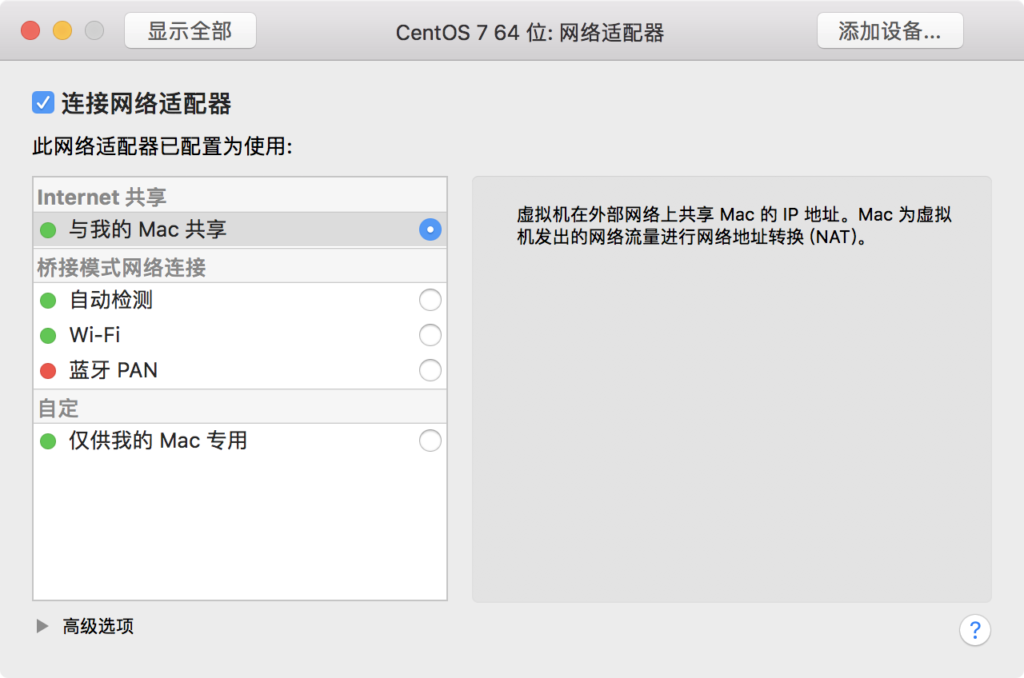Click green status dot beside 仅供我的 Mac 专用
Viewport: 1024px width, 678px height.
coord(48,442)
